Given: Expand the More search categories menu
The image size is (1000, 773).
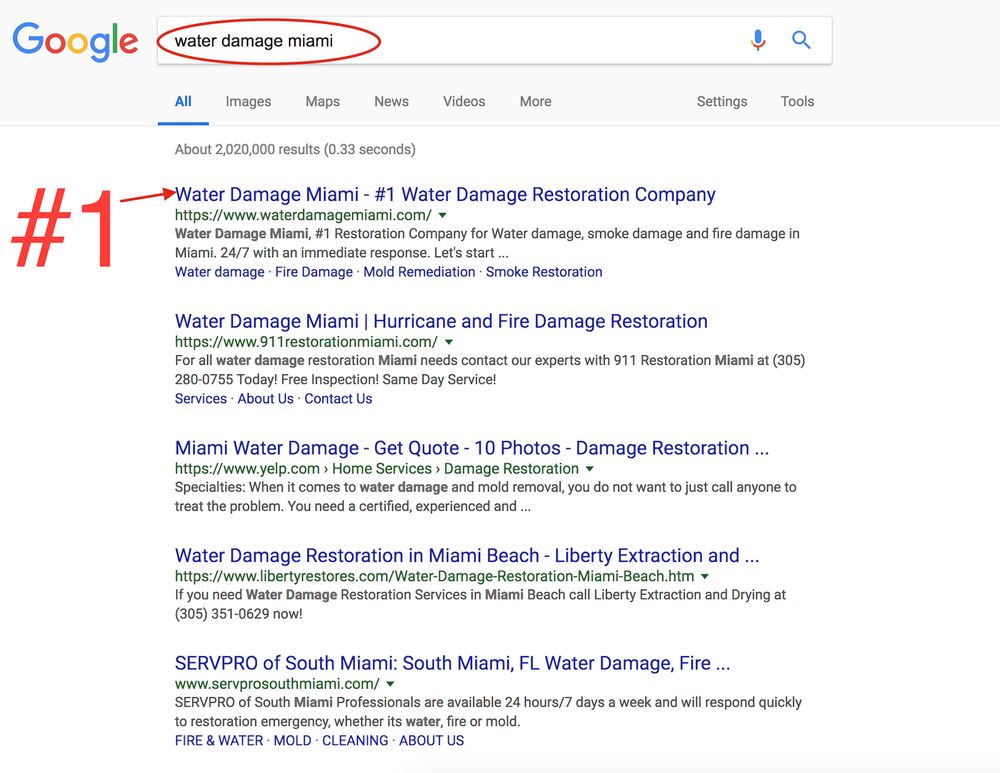Looking at the screenshot, I should click(536, 101).
